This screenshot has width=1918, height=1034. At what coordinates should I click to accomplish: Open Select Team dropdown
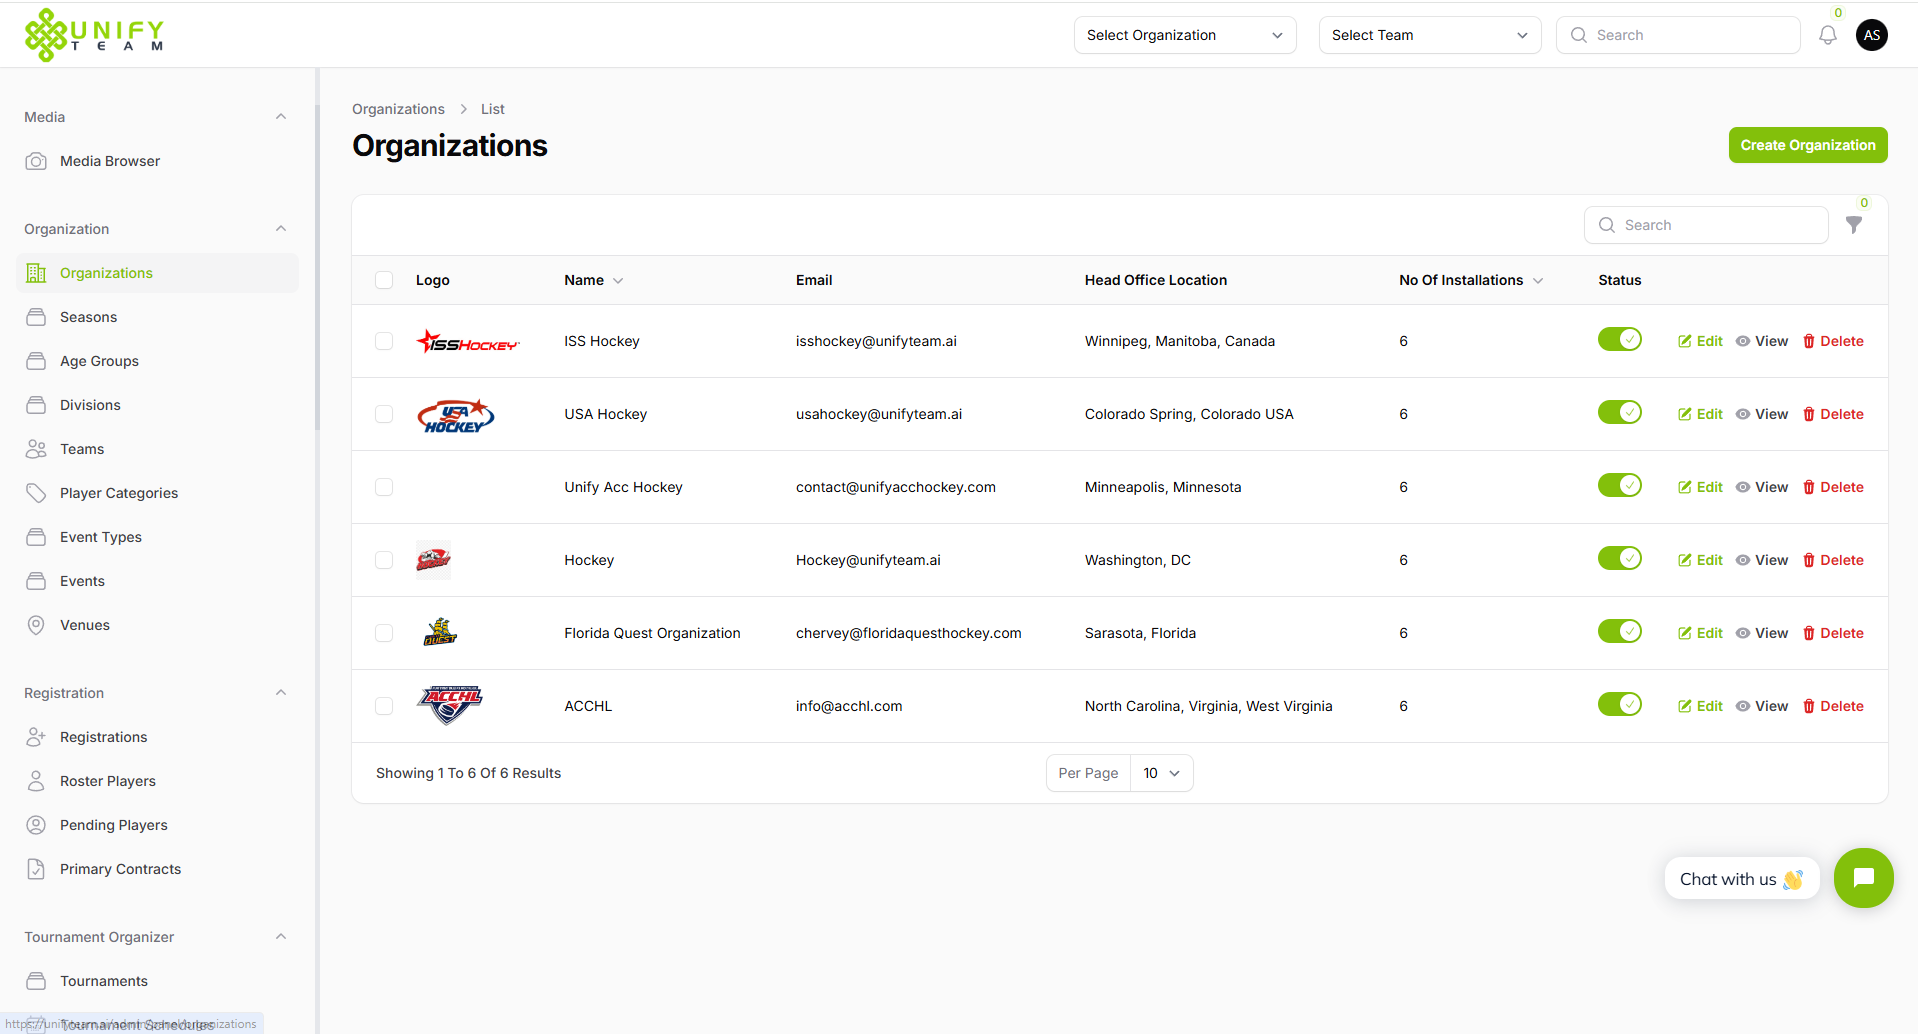[x=1430, y=35]
